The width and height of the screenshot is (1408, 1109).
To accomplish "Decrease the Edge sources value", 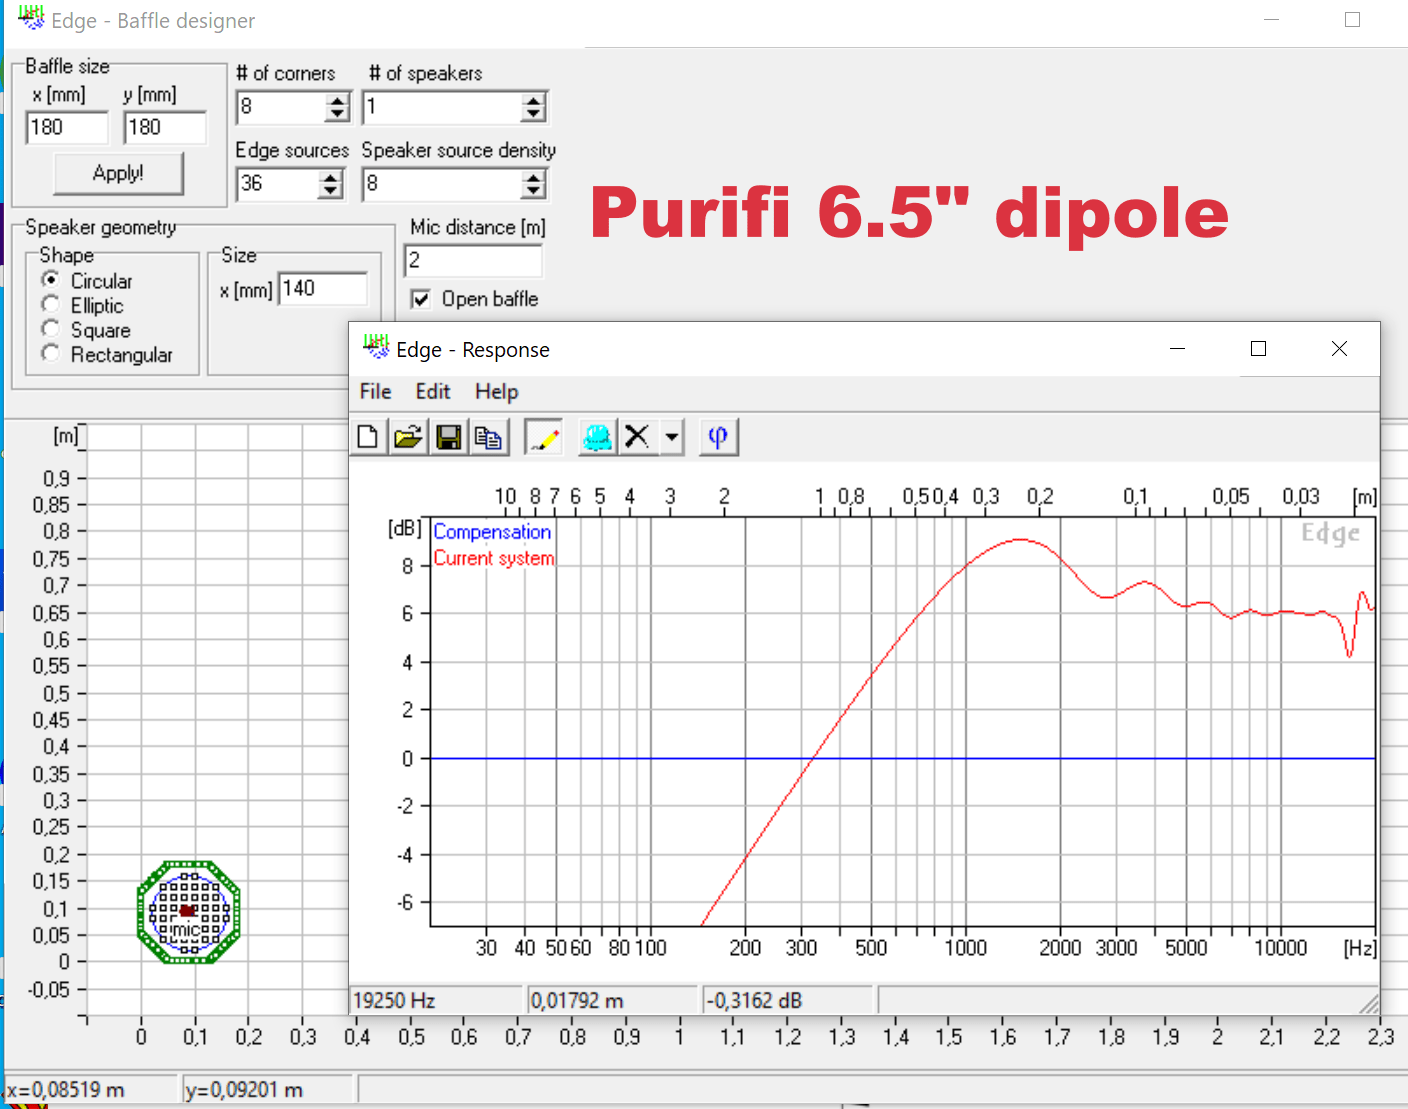I will 330,191.
